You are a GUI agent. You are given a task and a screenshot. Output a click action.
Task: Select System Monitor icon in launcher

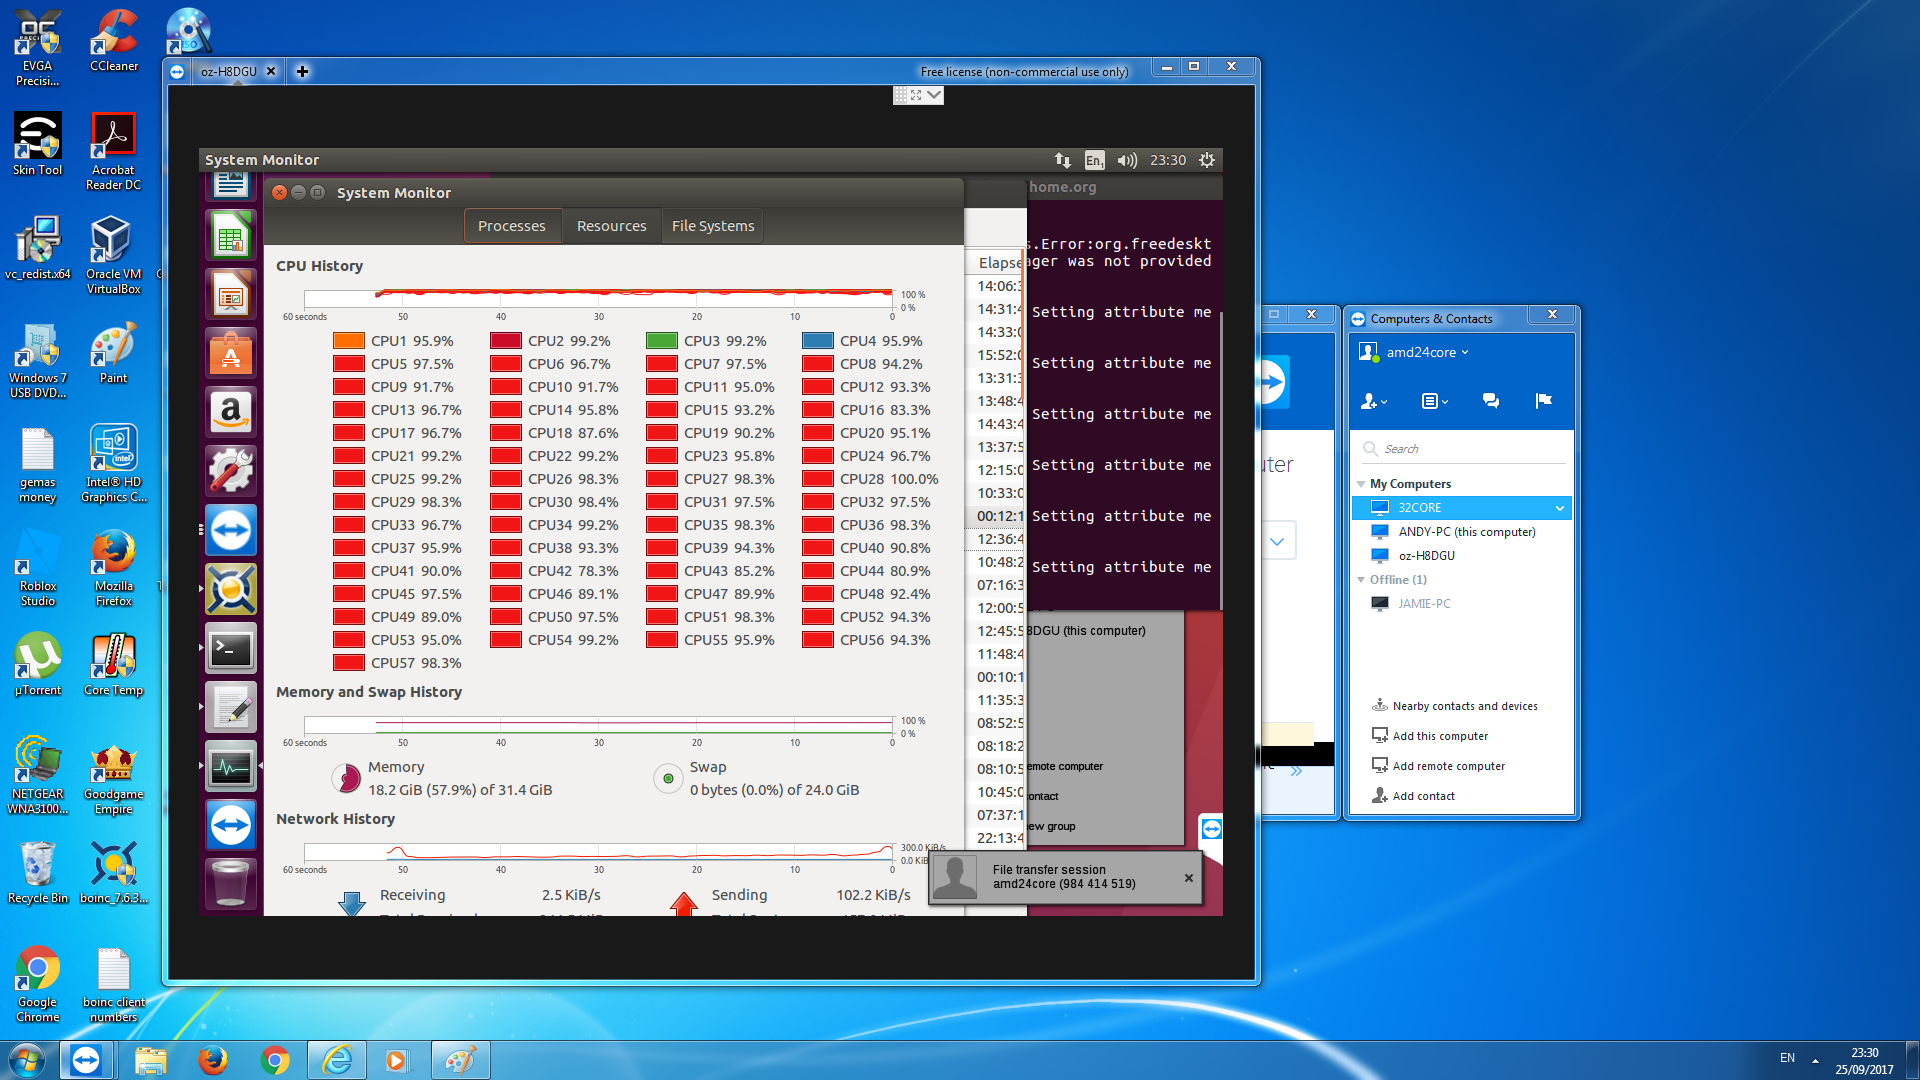click(x=231, y=767)
